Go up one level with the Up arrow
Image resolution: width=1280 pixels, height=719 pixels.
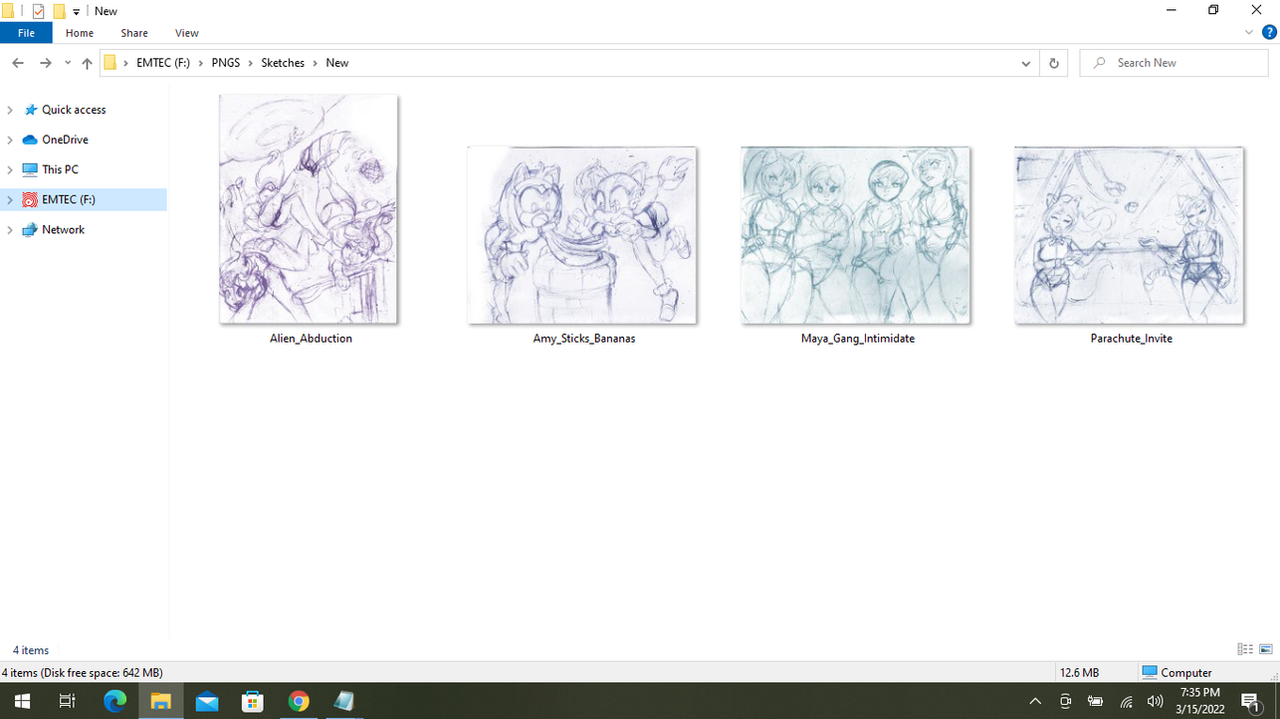click(87, 63)
